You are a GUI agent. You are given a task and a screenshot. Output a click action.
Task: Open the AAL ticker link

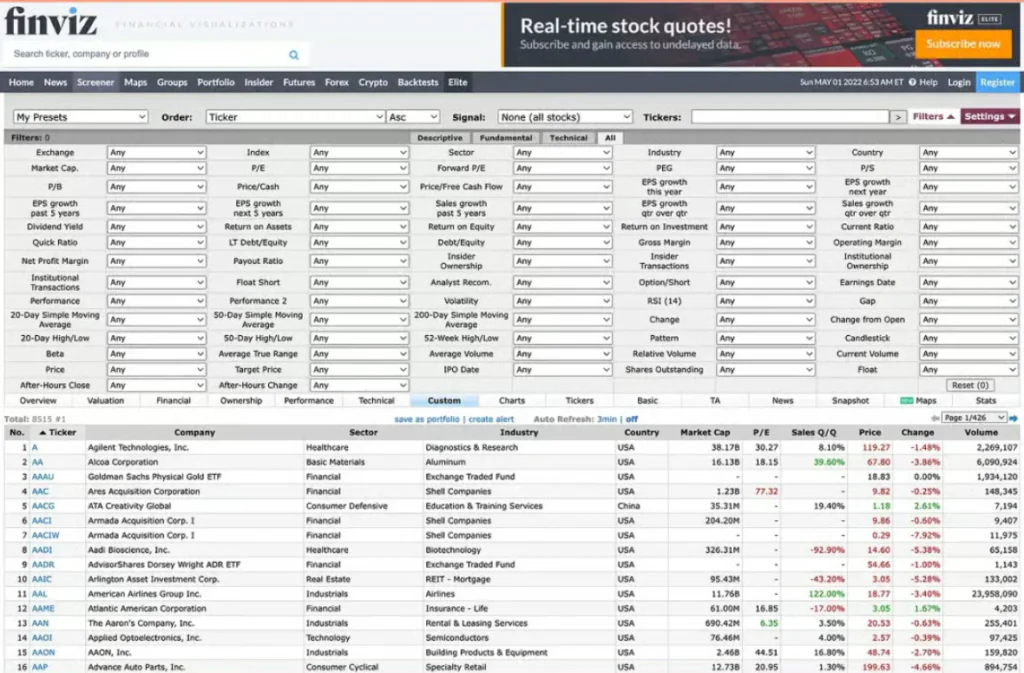[x=39, y=594]
